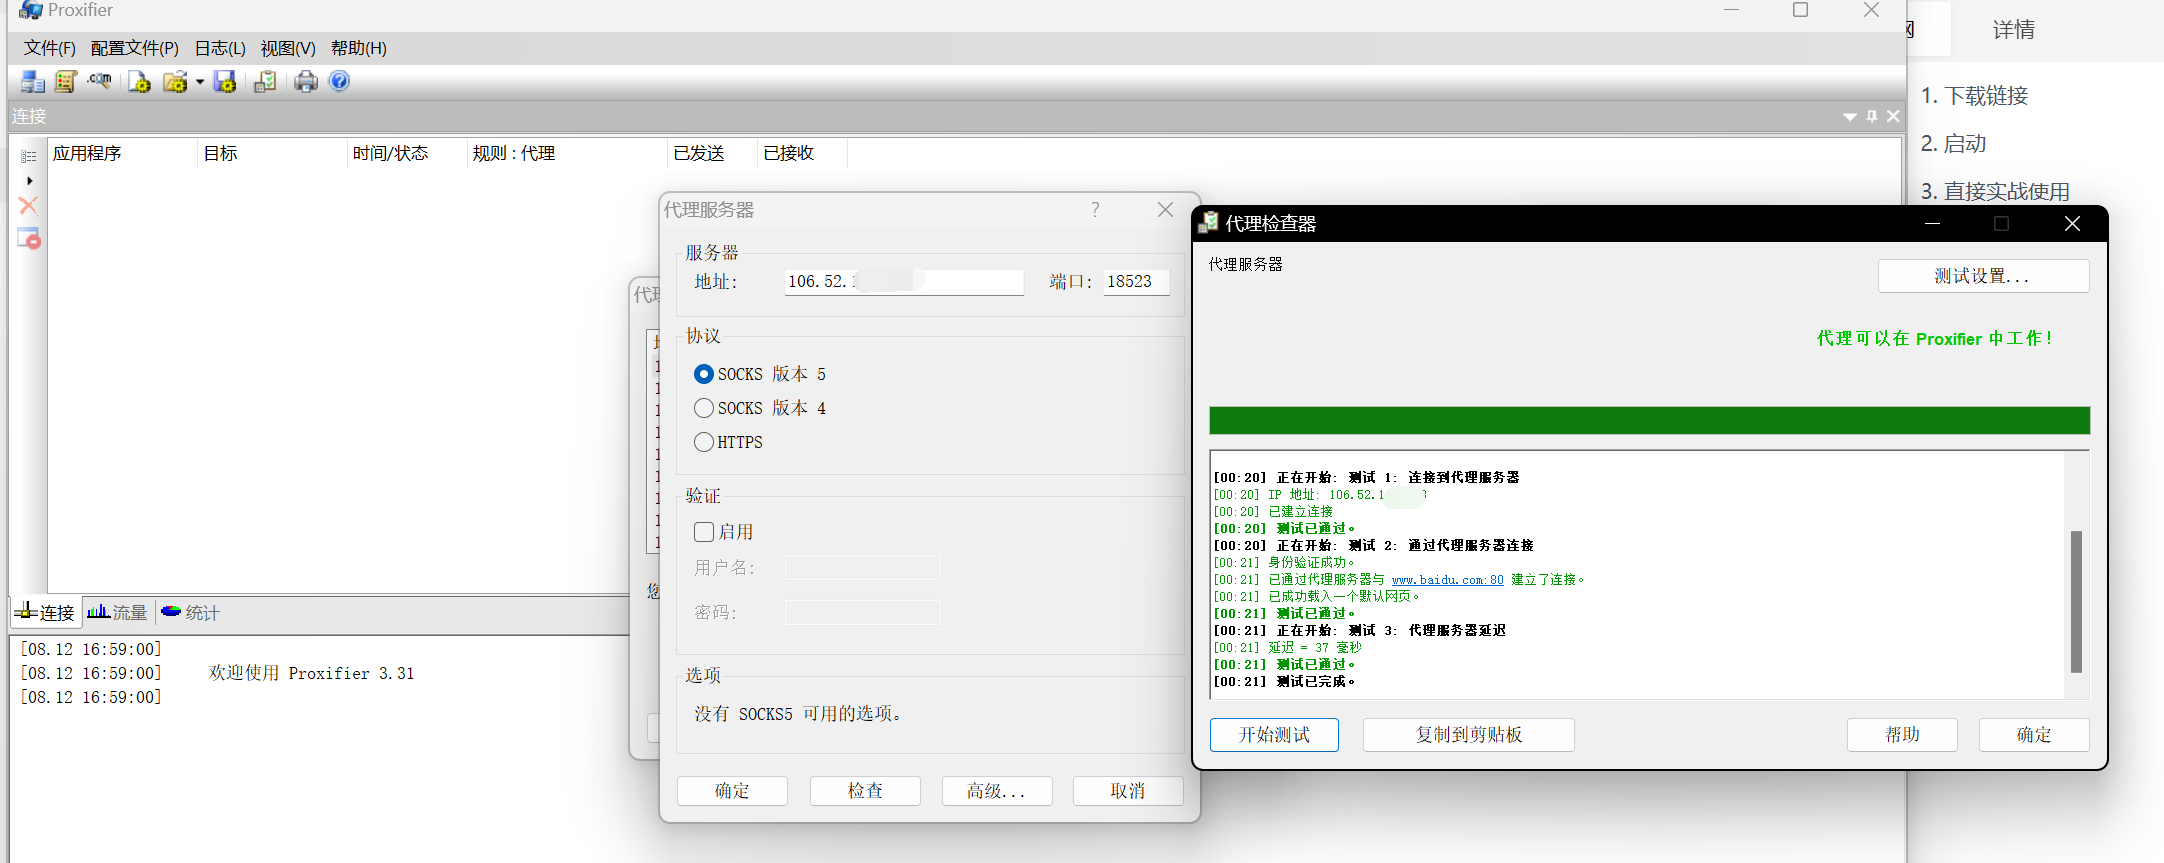Click the 复制到剪贴板 button
Image resolution: width=2164 pixels, height=863 pixels.
(1468, 735)
